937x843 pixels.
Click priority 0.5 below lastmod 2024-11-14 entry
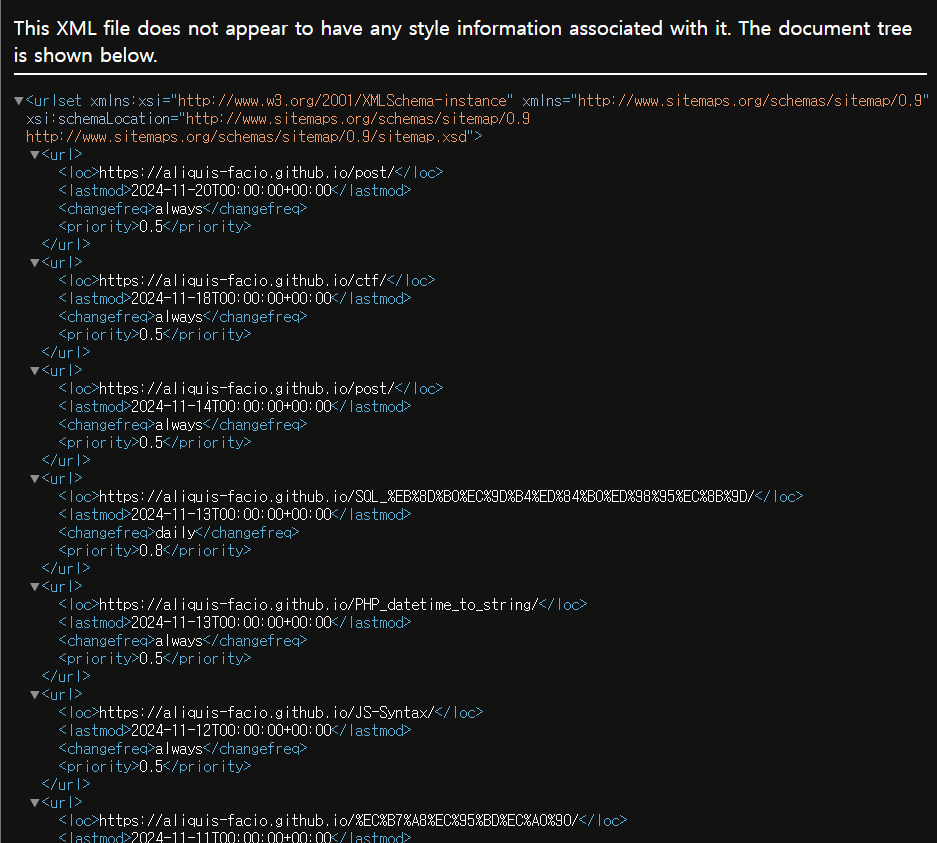155,443
